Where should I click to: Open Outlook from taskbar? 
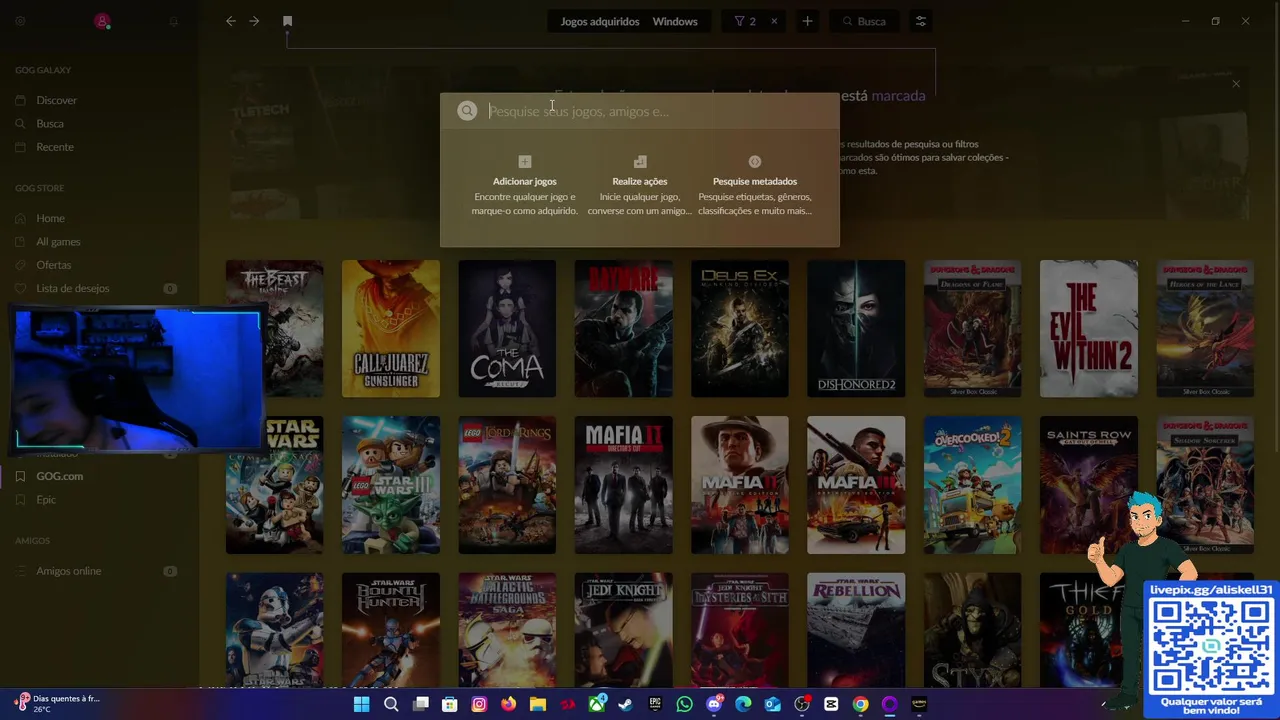coord(772,704)
